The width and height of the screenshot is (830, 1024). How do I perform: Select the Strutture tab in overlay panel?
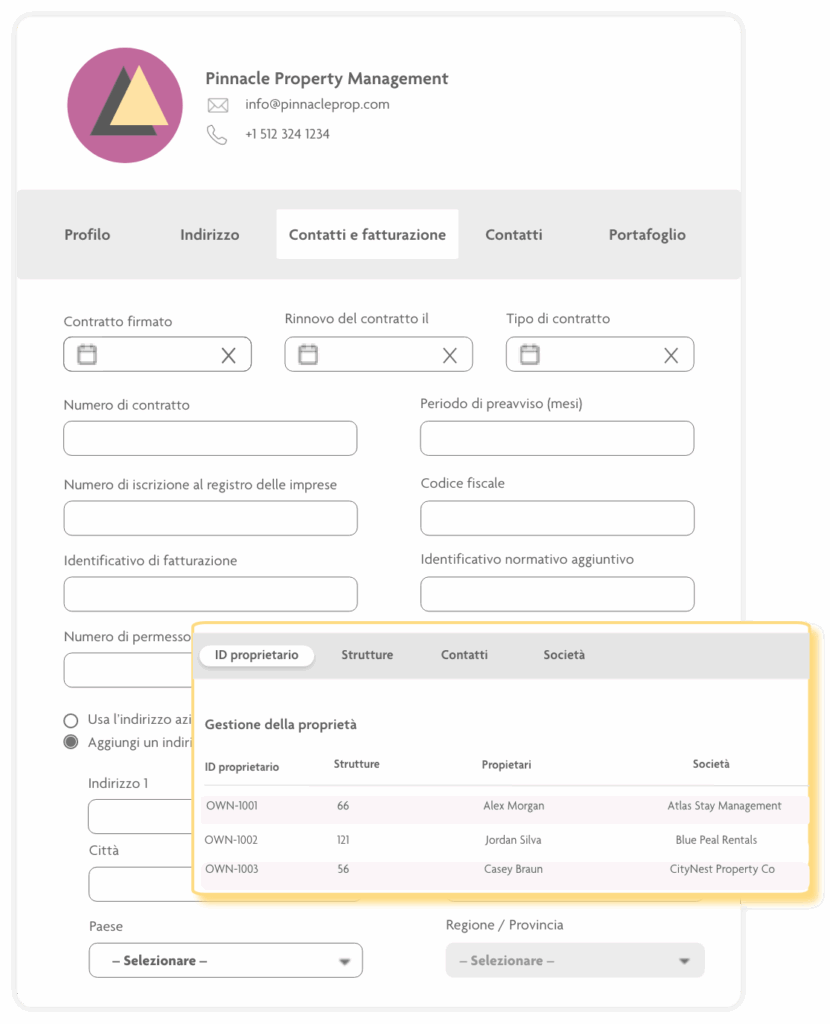(367, 655)
